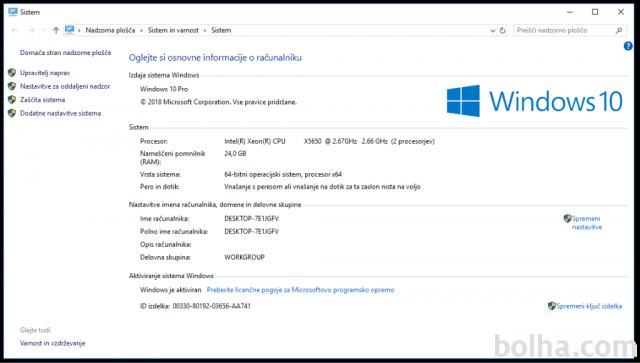This screenshot has height=363, width=640.
Task: Click the shield icon beside Upravitelj naprav
Action: [x=12, y=73]
